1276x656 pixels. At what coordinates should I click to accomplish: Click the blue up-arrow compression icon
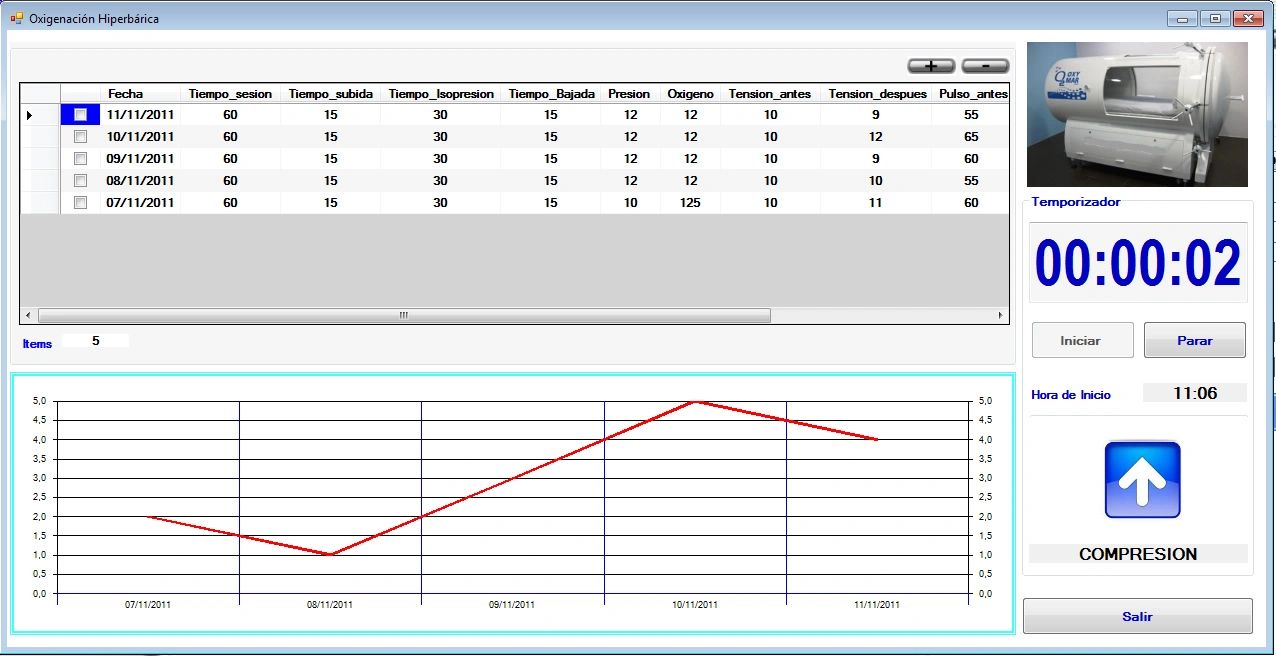[1142, 480]
